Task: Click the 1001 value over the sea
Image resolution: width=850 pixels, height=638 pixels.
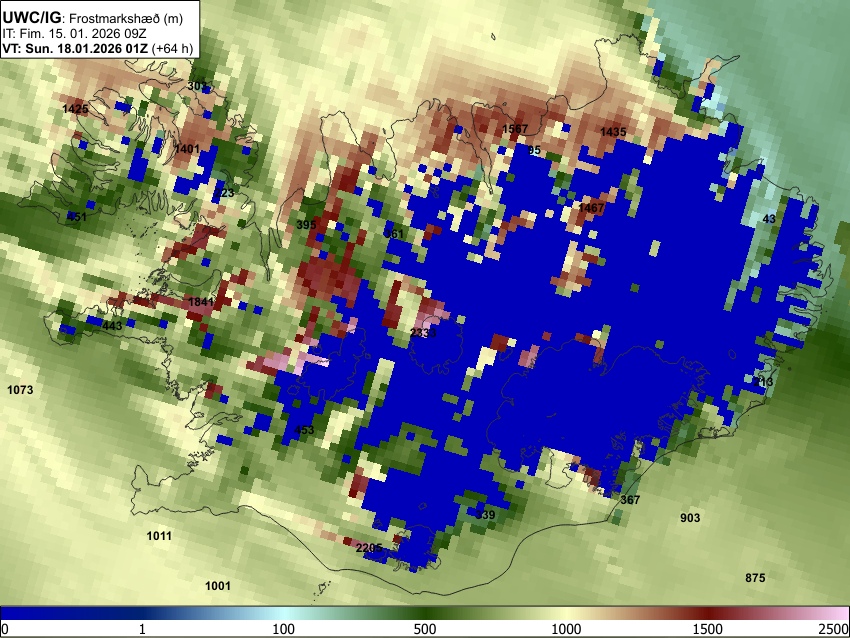Action: pos(218,586)
